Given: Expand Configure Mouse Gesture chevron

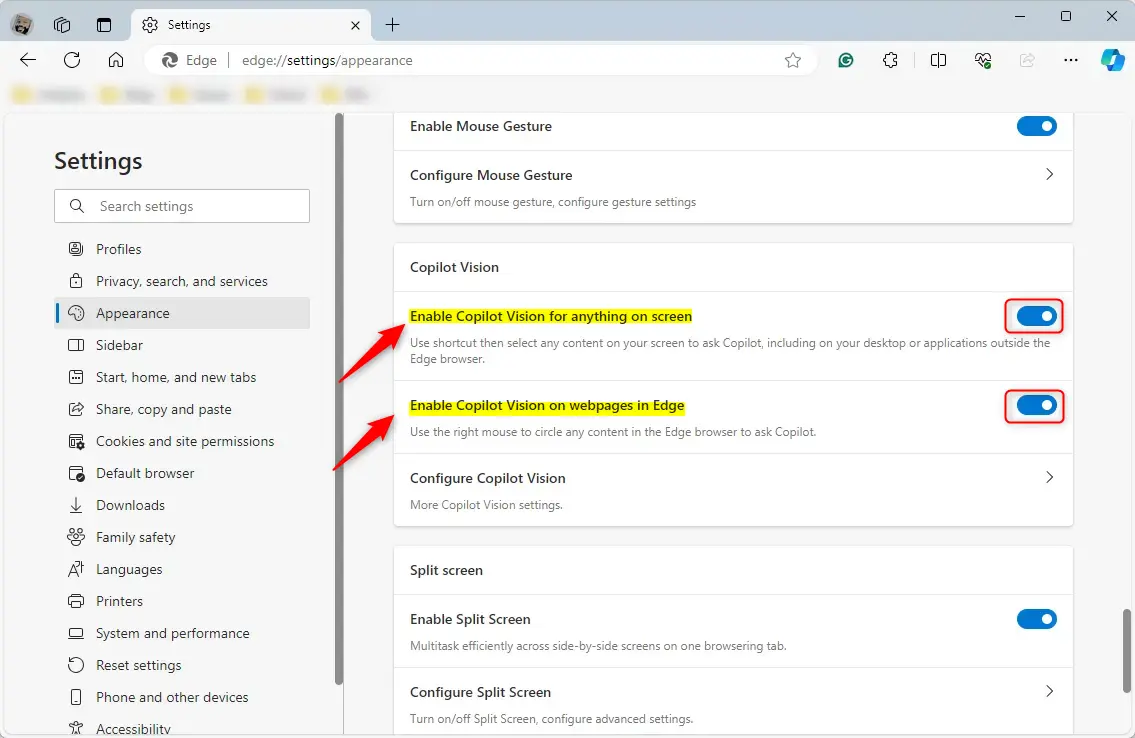Looking at the screenshot, I should pos(1049,174).
